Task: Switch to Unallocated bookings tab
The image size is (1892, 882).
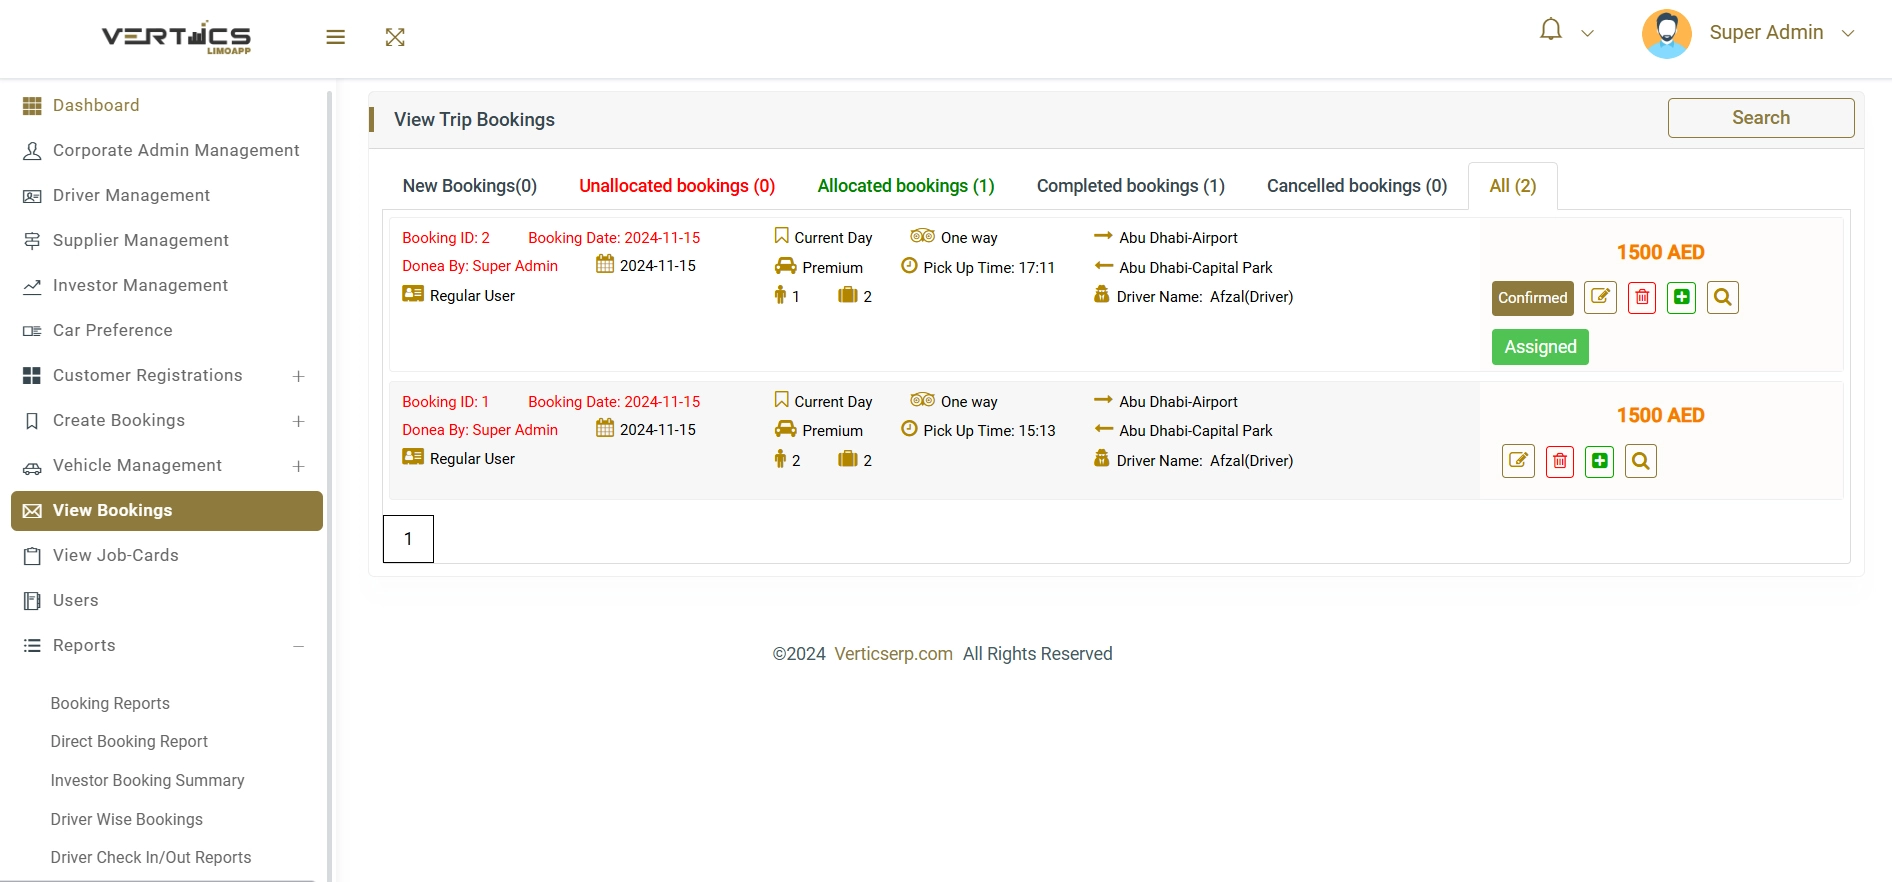Action: 677,186
